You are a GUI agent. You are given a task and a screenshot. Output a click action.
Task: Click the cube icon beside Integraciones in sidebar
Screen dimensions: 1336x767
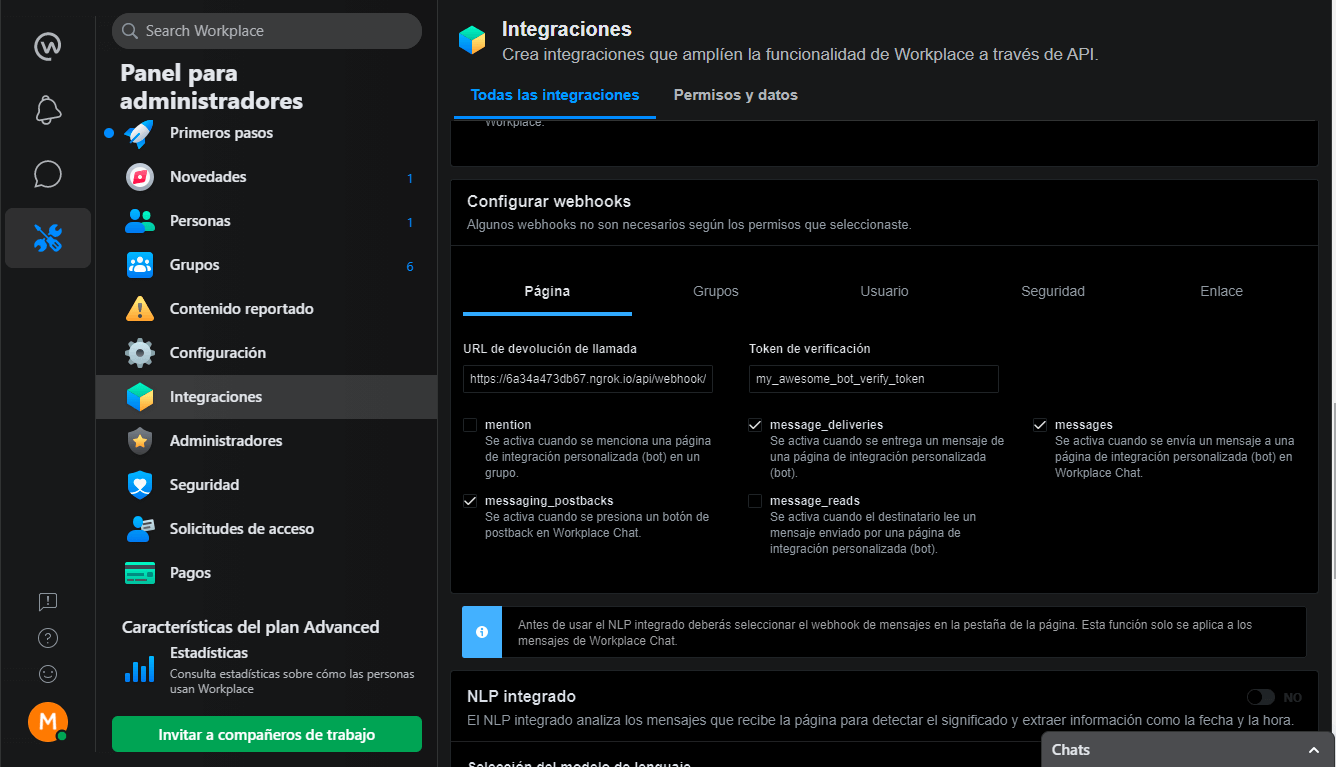coord(140,397)
